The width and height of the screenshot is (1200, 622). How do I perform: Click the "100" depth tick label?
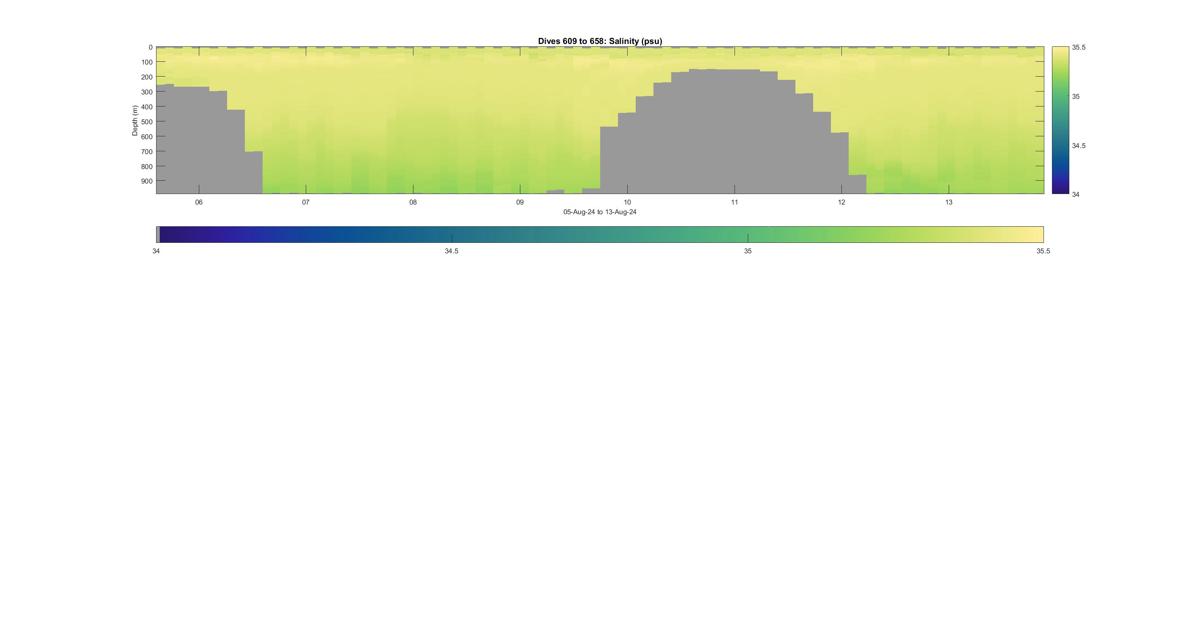[x=146, y=62]
